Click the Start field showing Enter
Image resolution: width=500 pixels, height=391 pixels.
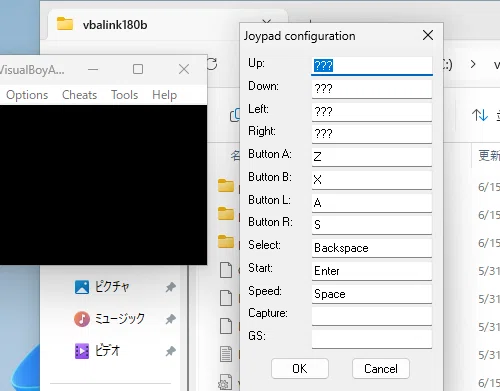[x=372, y=271]
